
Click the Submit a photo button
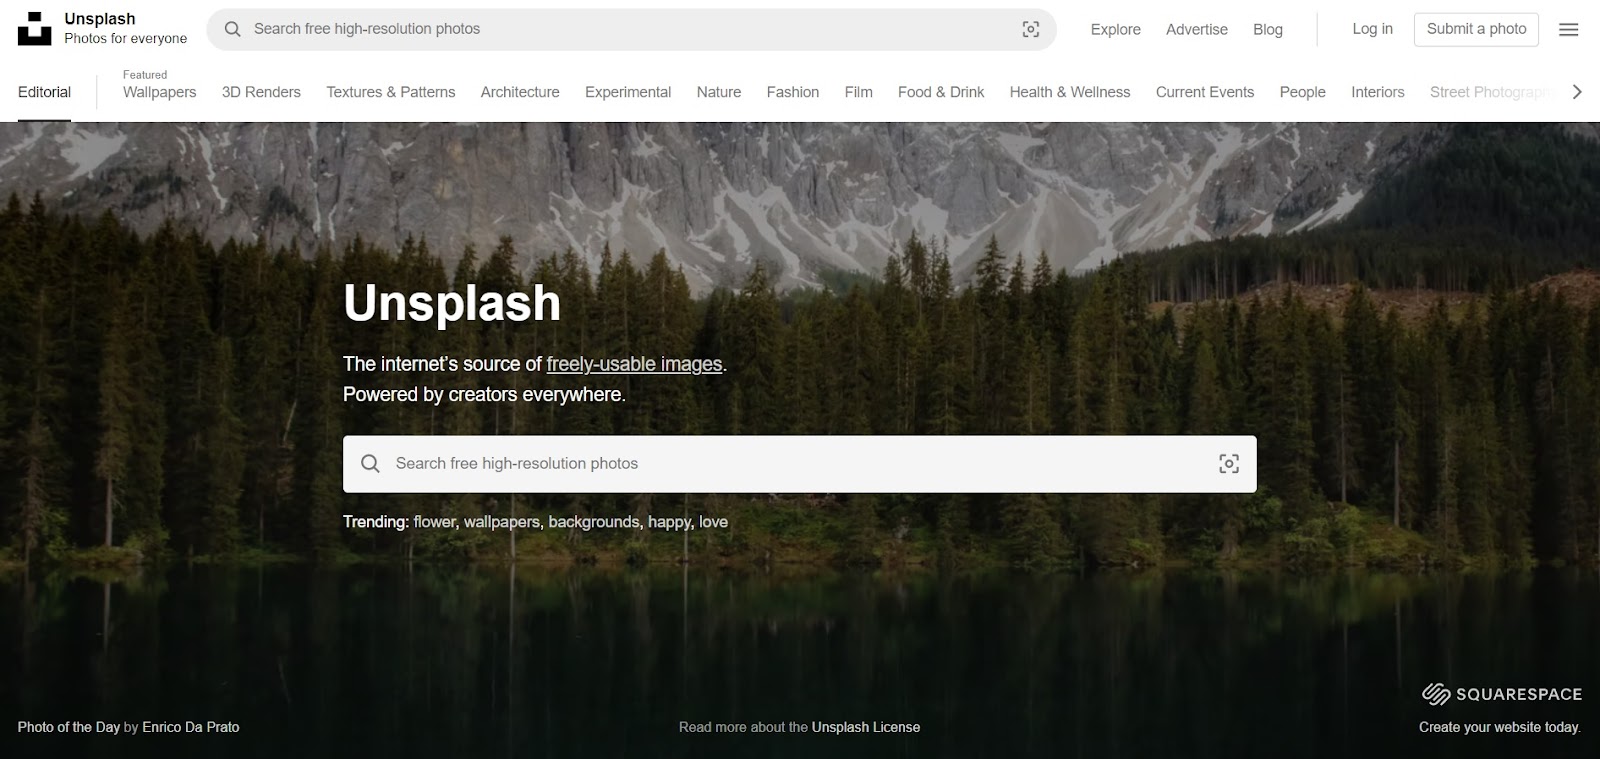coord(1476,29)
